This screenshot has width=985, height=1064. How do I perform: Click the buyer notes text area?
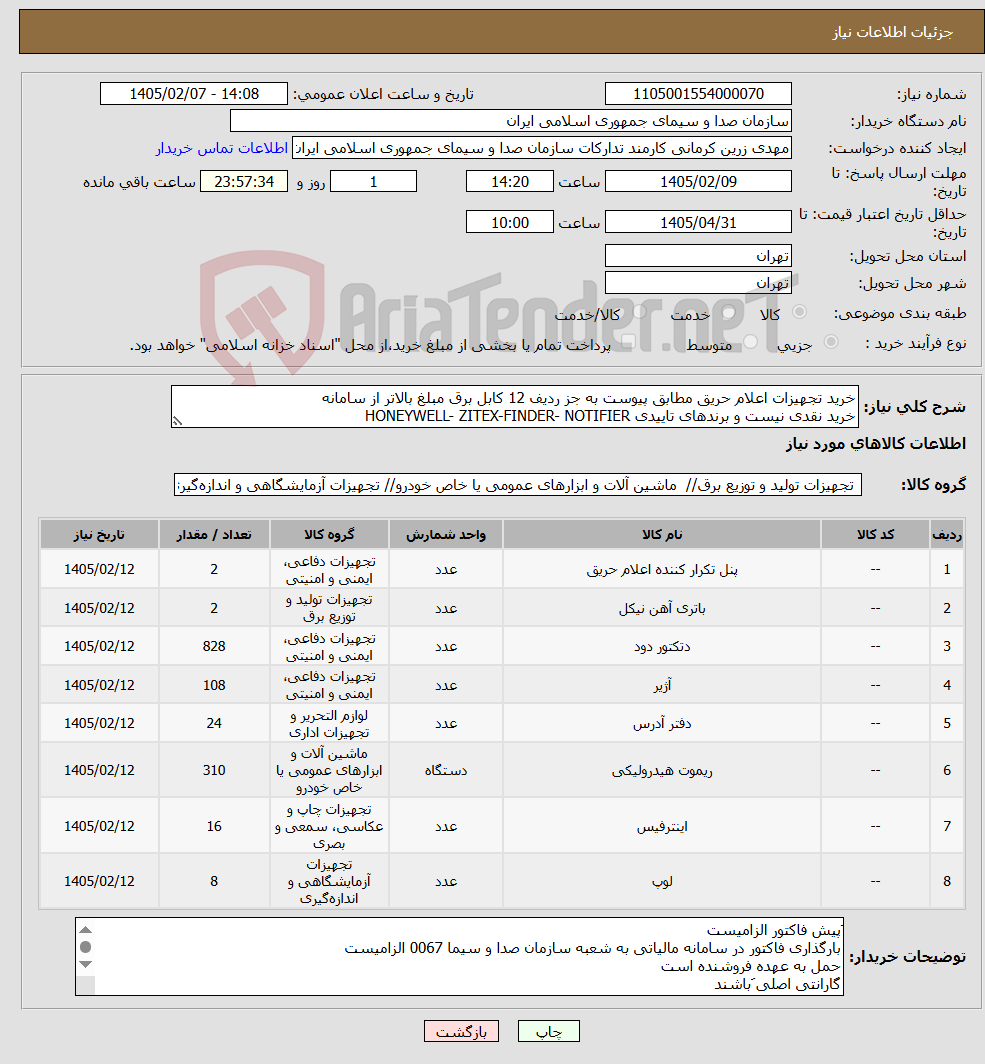tap(459, 957)
